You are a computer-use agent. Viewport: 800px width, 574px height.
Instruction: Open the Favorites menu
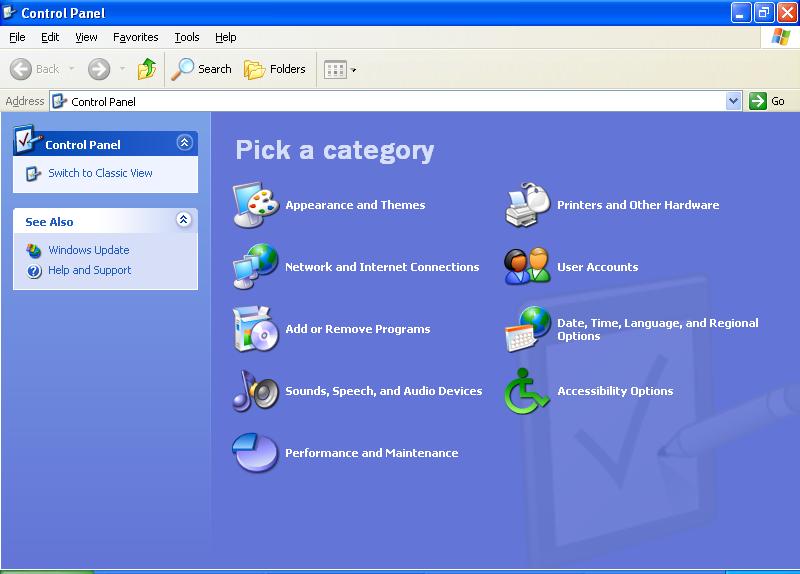click(136, 37)
